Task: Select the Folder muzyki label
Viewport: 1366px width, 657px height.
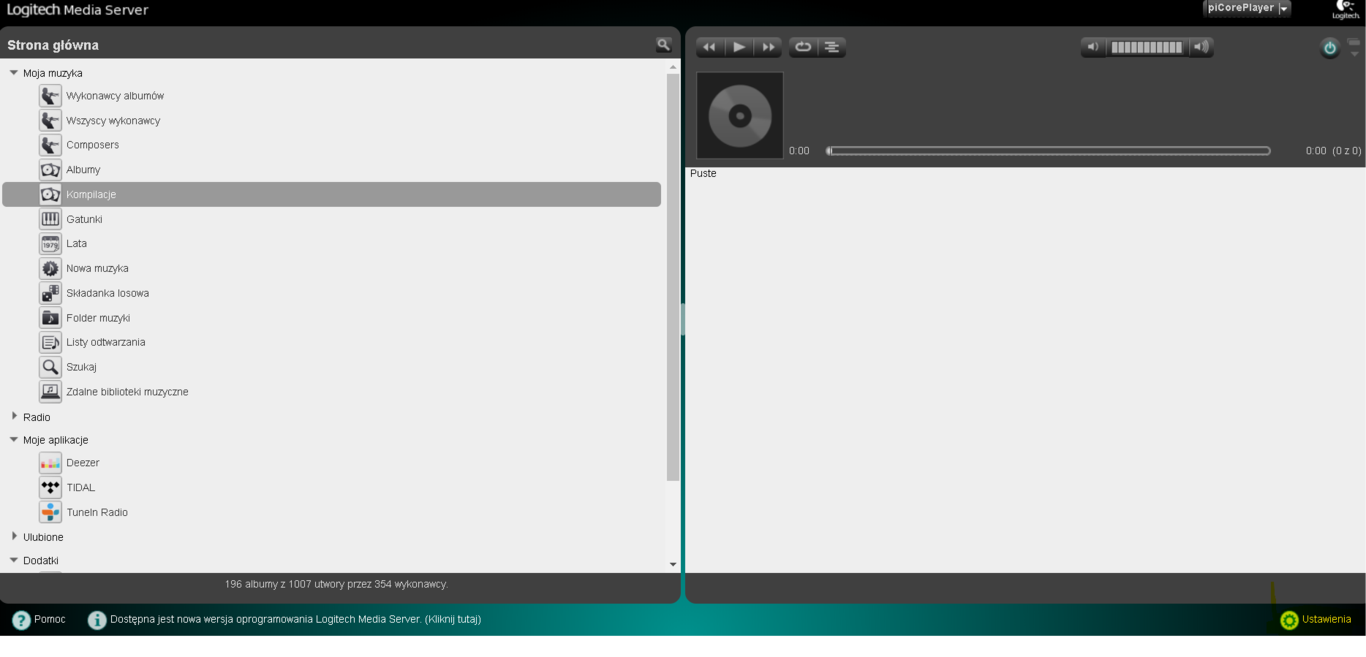Action: tap(98, 318)
